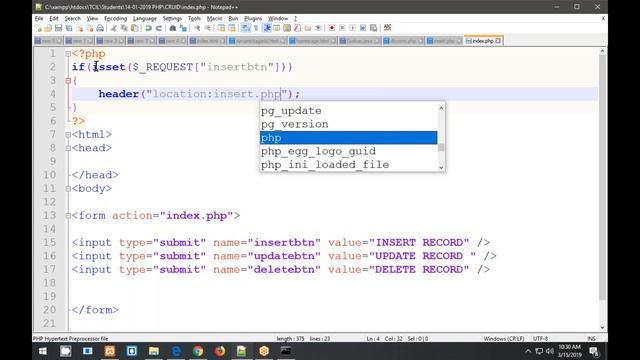Click the editor vertical scrollbar thumb

602,178
